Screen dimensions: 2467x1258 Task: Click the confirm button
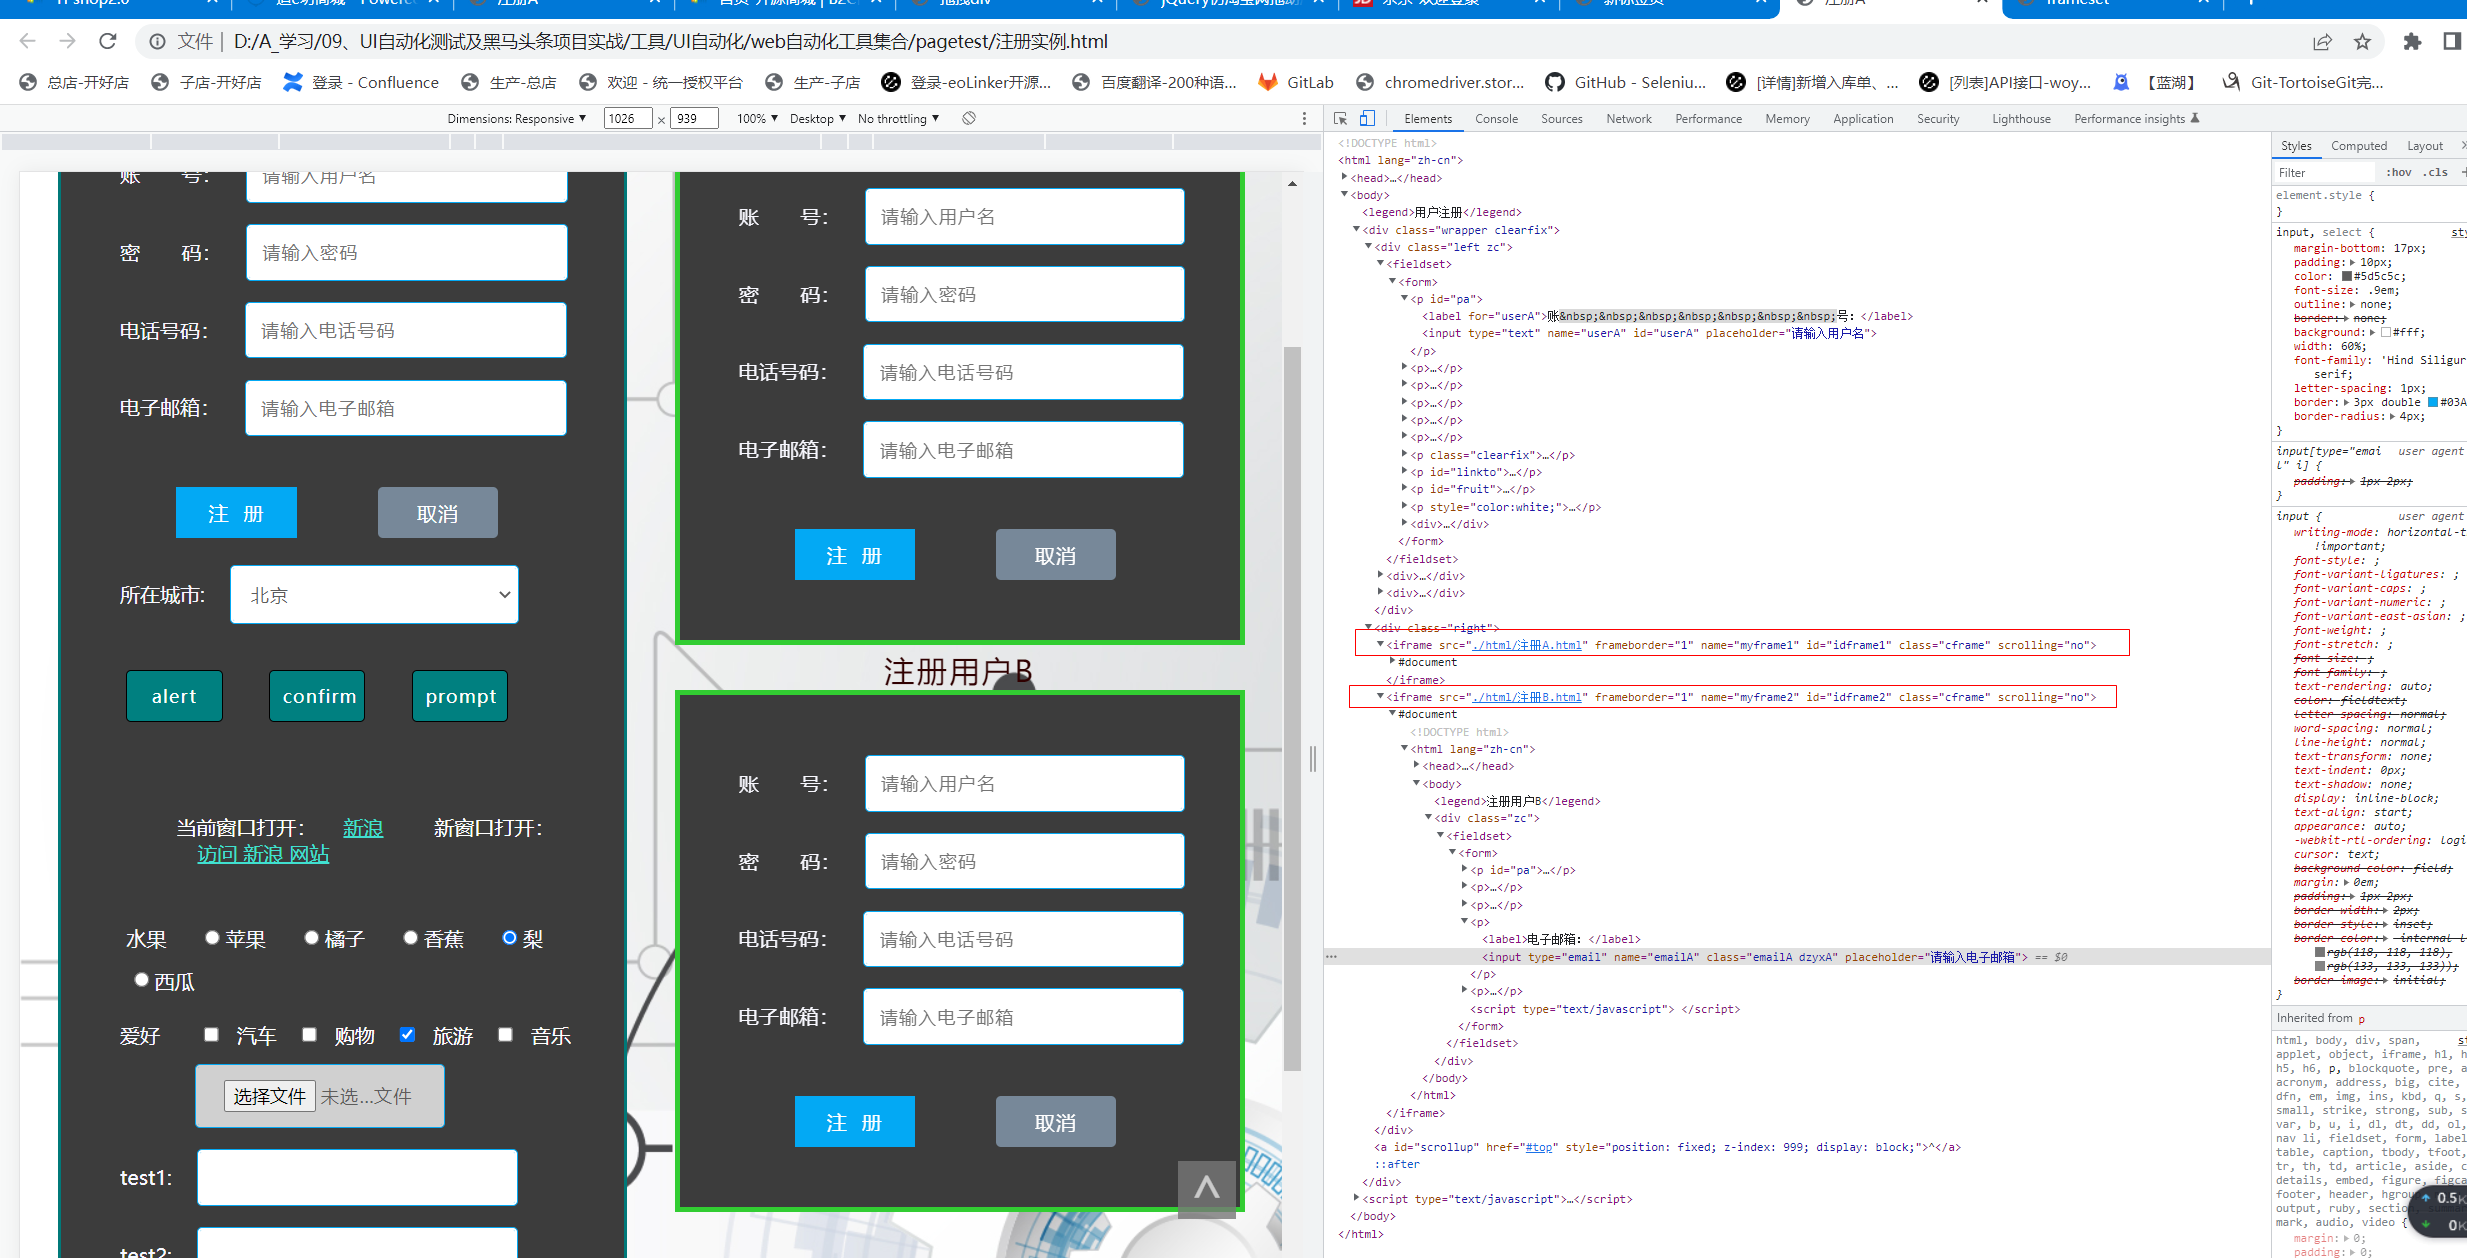click(318, 696)
